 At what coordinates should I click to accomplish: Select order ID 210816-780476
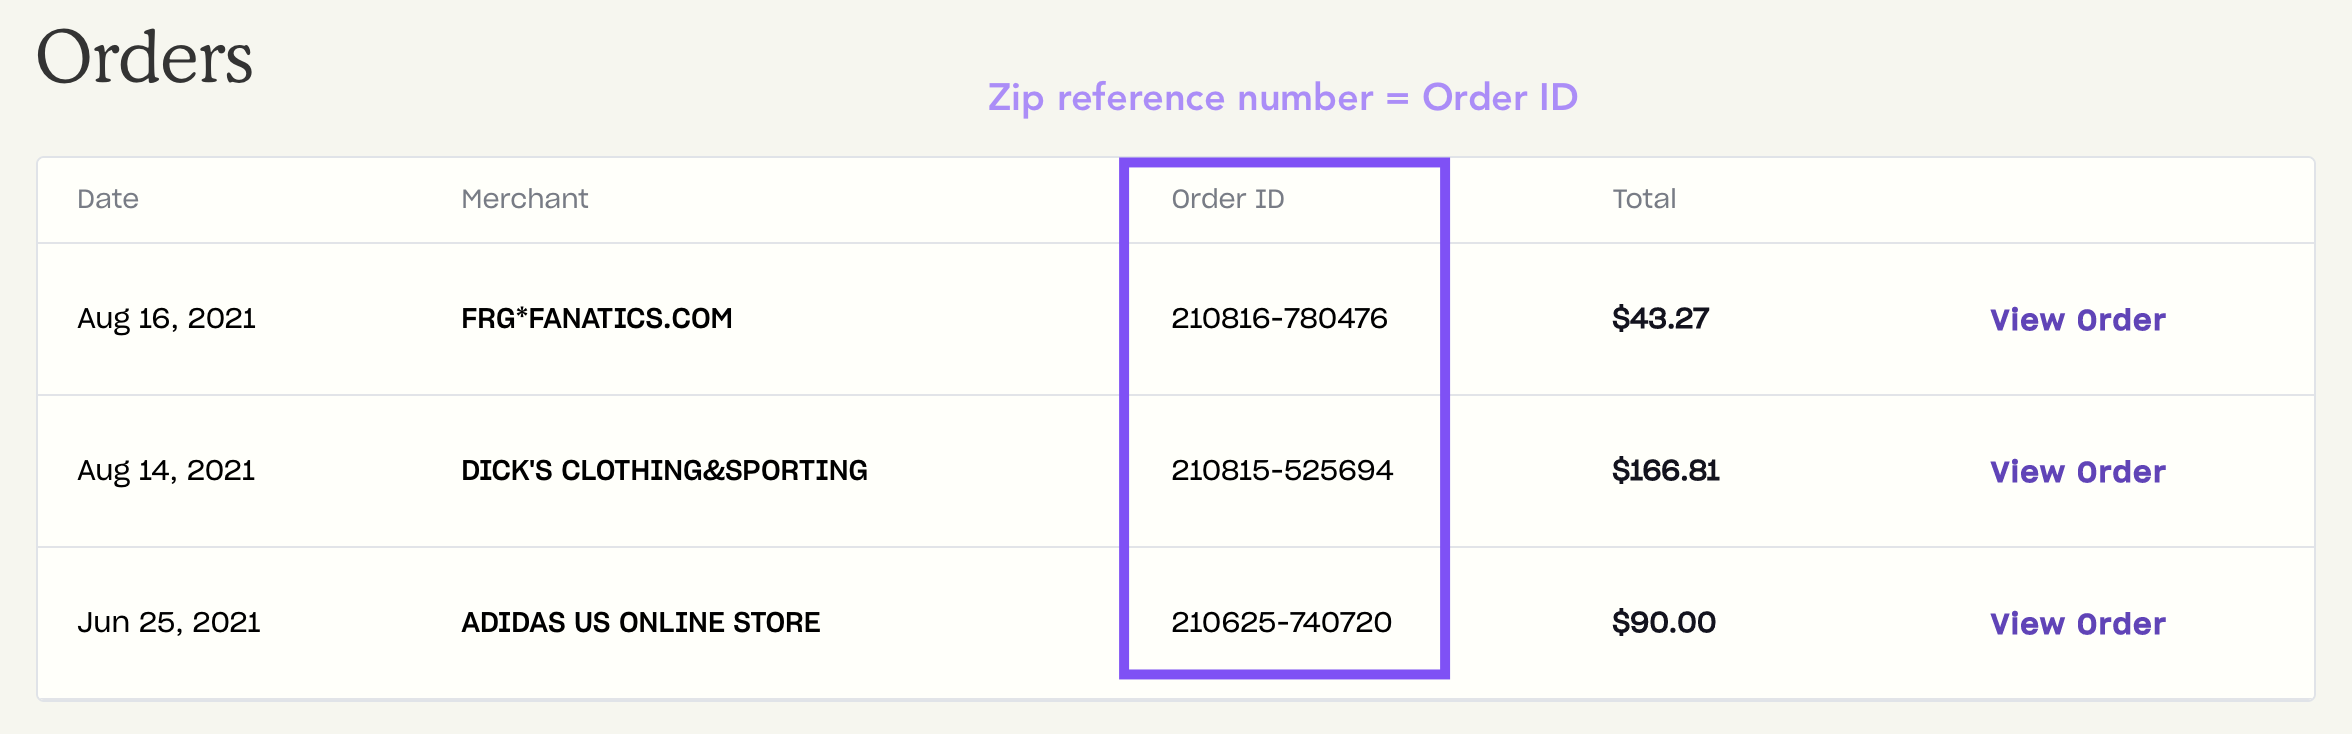pos(1279,318)
